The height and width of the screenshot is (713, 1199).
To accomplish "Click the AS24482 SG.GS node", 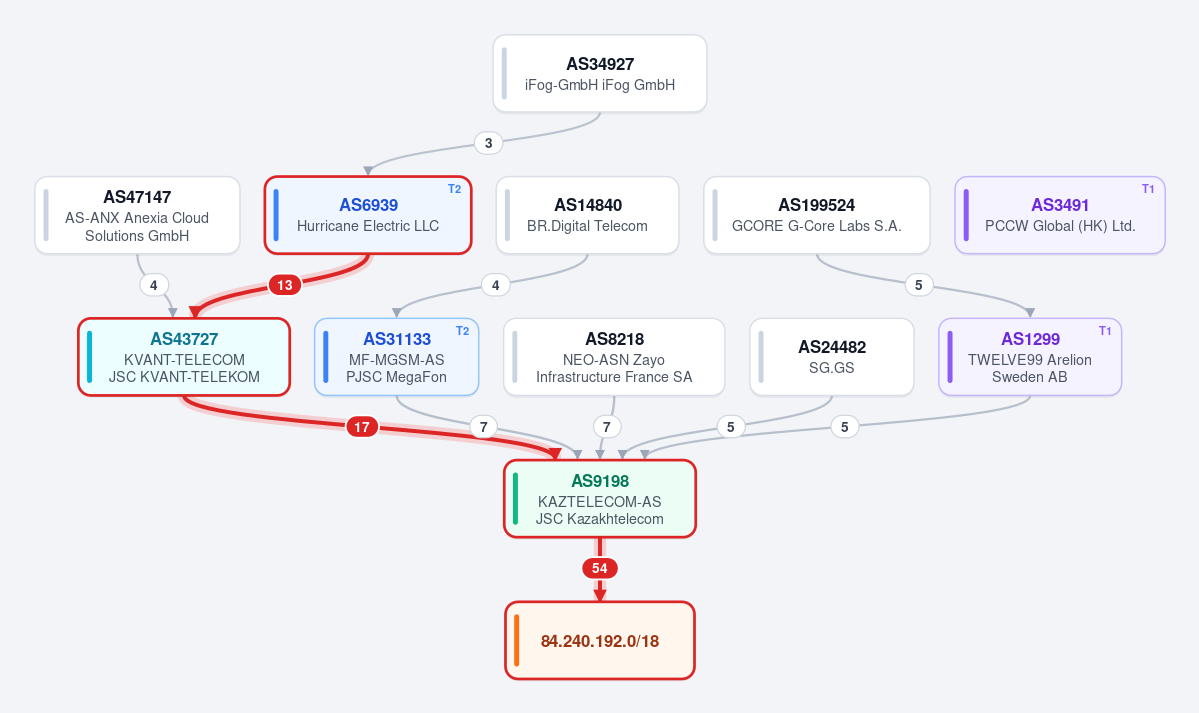I will point(832,357).
